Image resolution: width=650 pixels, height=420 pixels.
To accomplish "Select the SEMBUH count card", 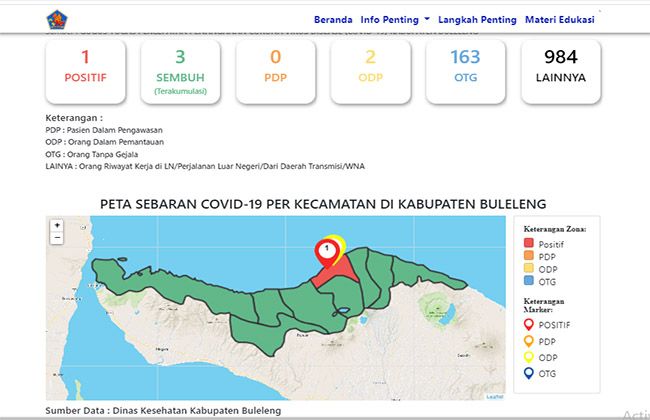I will (x=180, y=70).
